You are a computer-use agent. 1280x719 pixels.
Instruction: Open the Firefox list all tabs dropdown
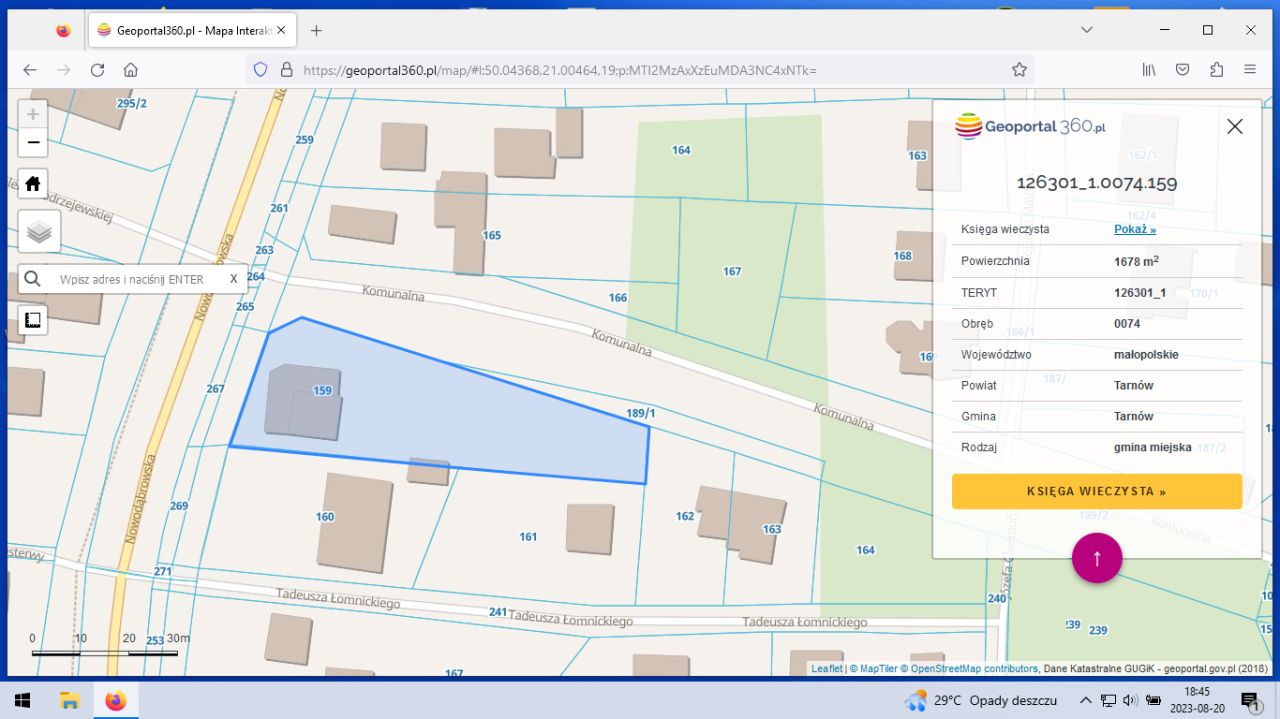pos(1087,30)
